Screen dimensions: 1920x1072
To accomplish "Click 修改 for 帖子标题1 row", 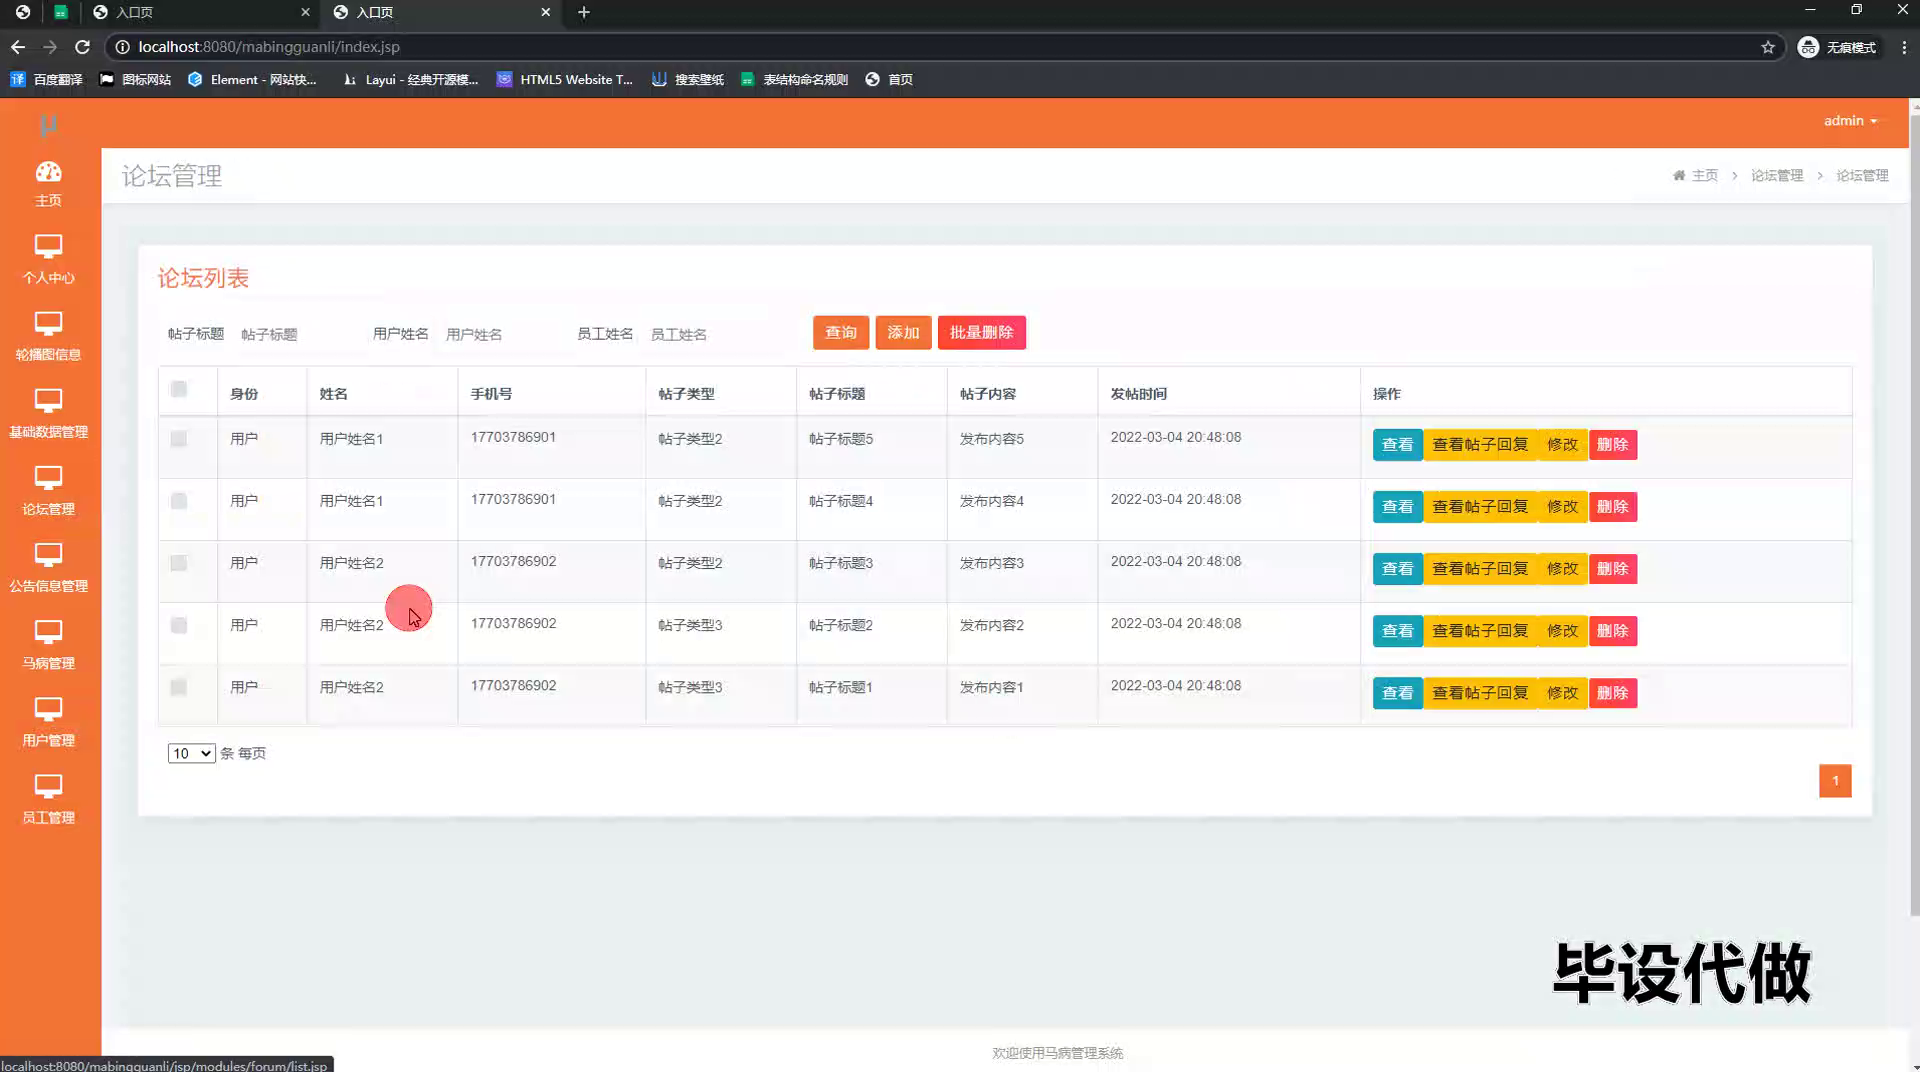I will tap(1562, 693).
